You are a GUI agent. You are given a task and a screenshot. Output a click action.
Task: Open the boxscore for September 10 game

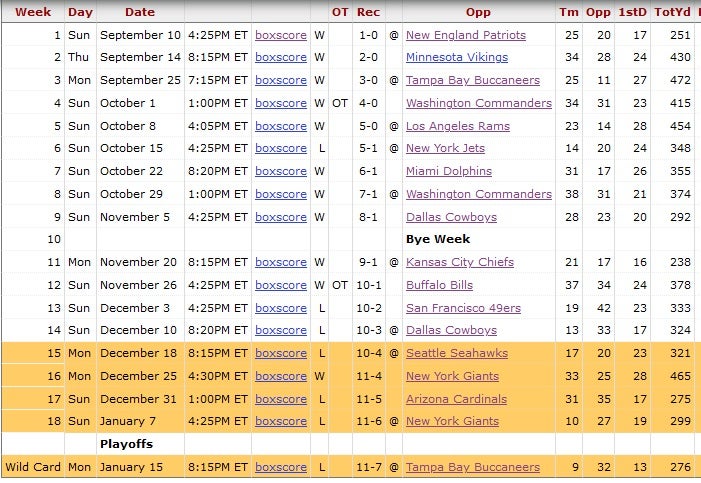[281, 35]
